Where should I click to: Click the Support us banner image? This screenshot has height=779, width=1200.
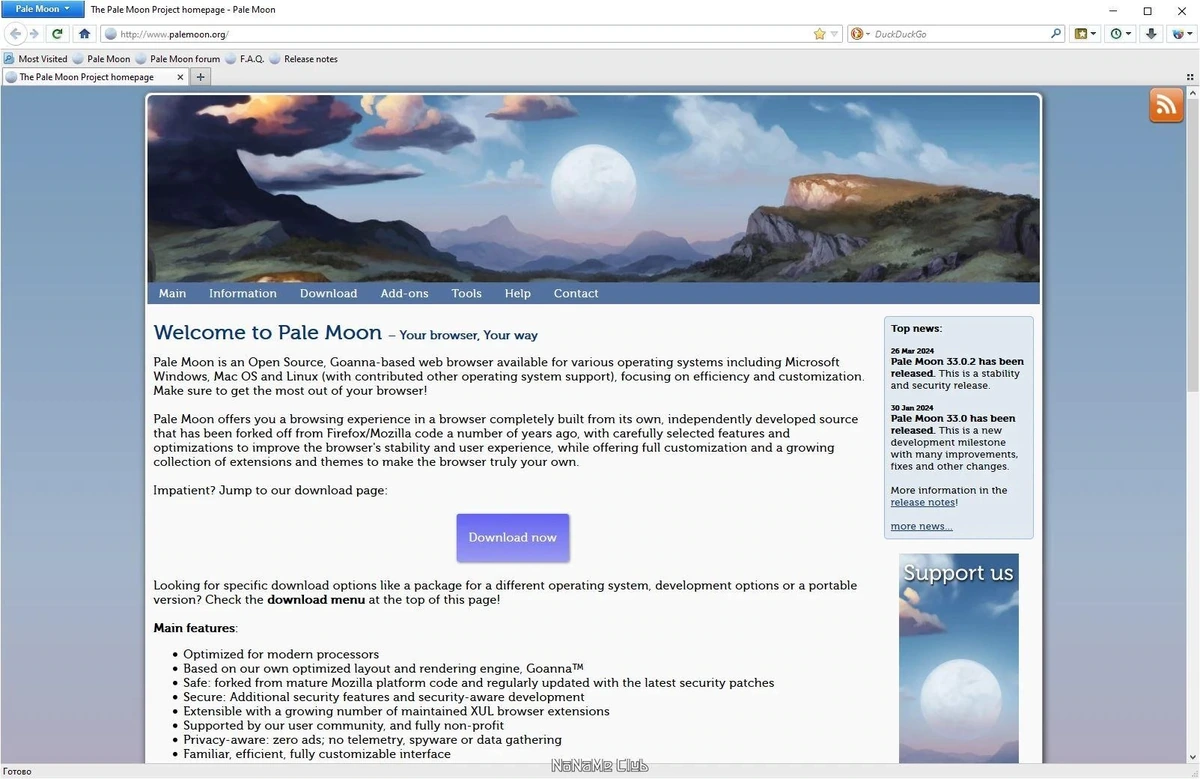pos(959,658)
